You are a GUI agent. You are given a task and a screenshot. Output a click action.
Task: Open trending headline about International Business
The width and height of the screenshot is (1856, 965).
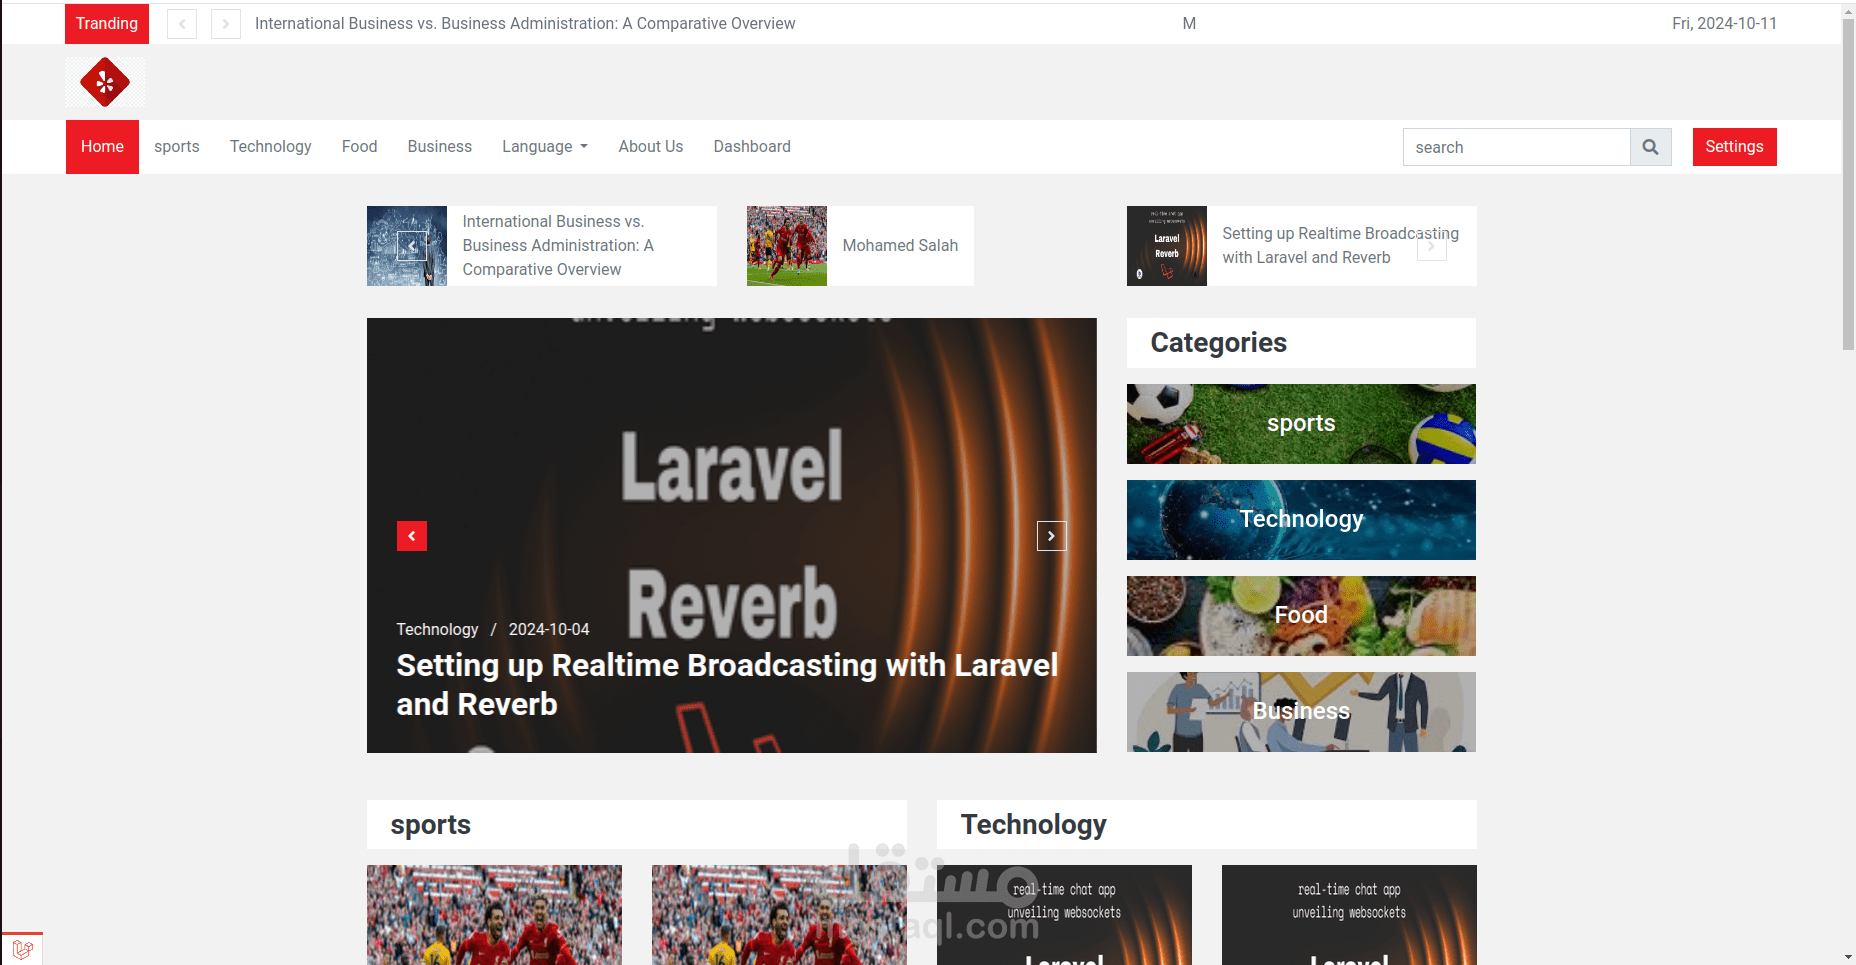tap(525, 24)
